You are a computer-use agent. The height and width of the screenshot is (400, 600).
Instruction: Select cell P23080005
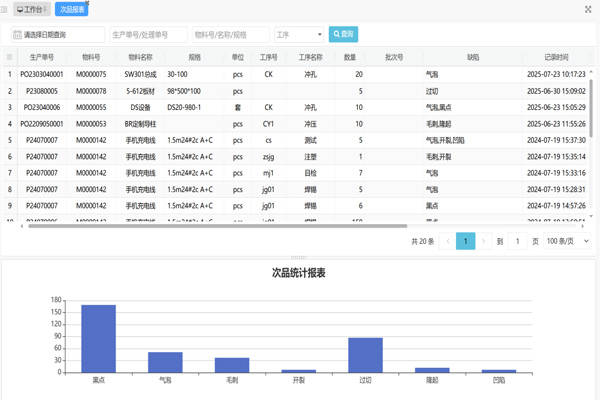pyautogui.click(x=42, y=91)
